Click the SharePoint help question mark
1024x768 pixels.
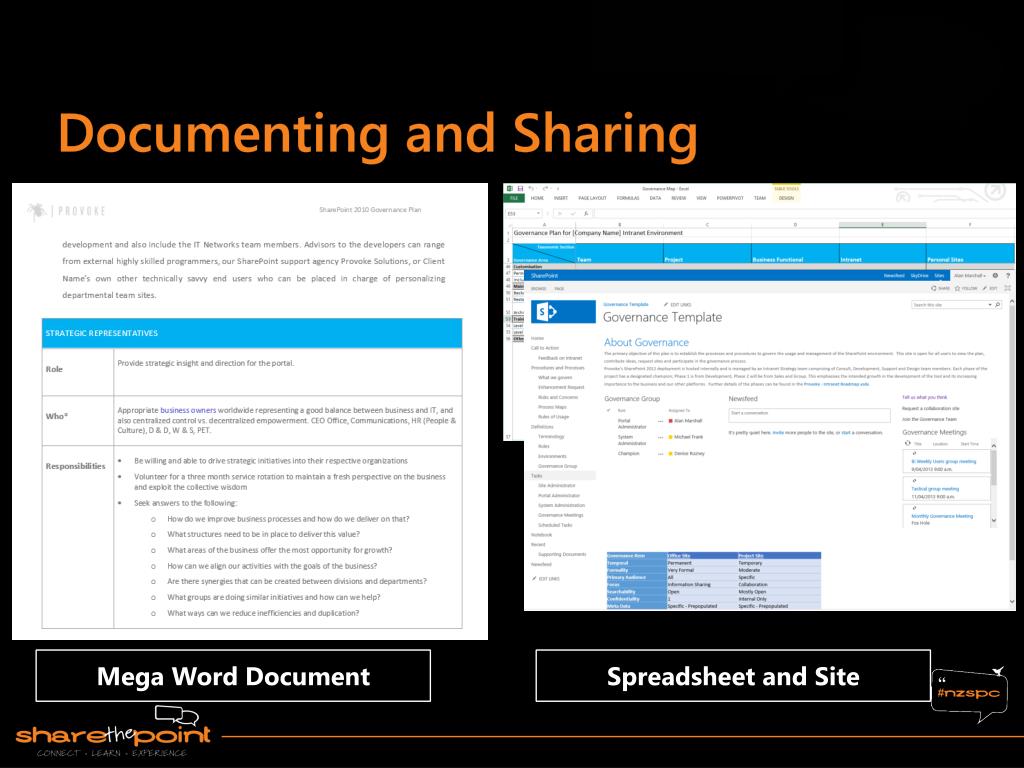(1008, 276)
